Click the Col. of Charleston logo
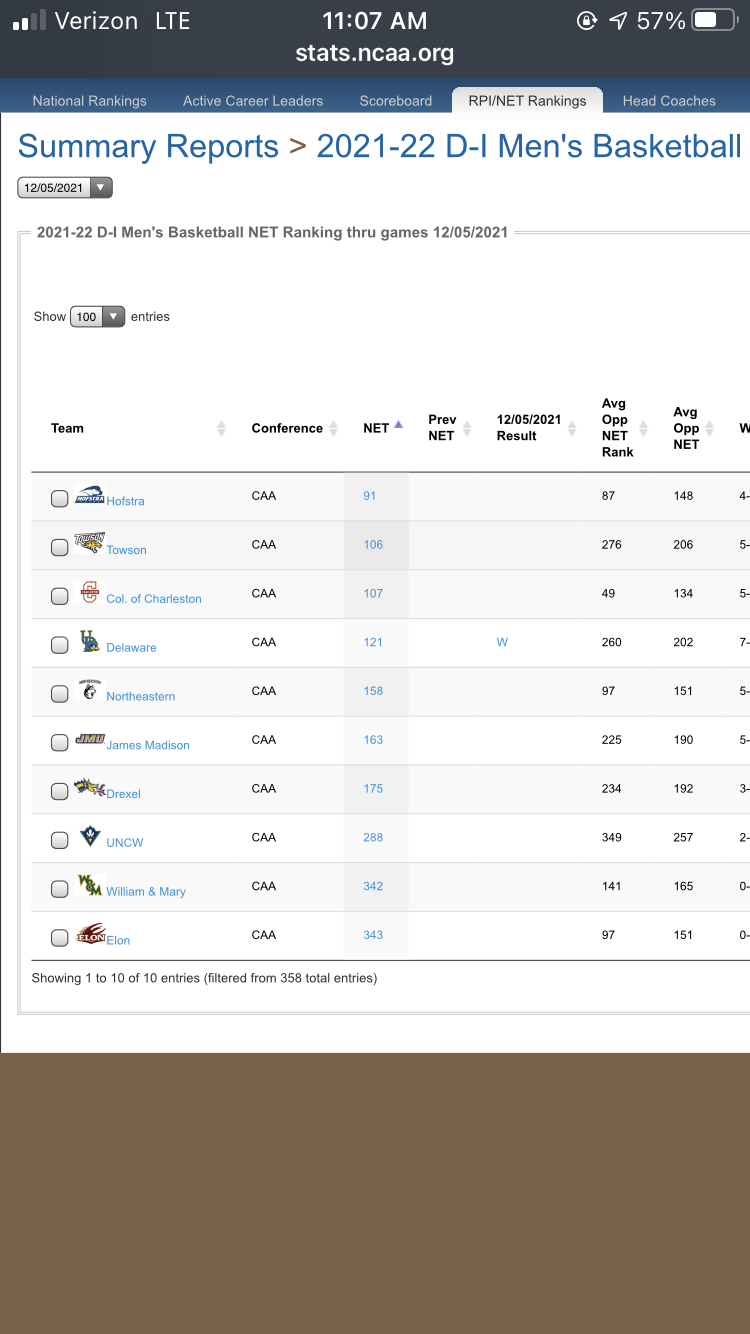The image size is (750, 1334). pyautogui.click(x=90, y=591)
